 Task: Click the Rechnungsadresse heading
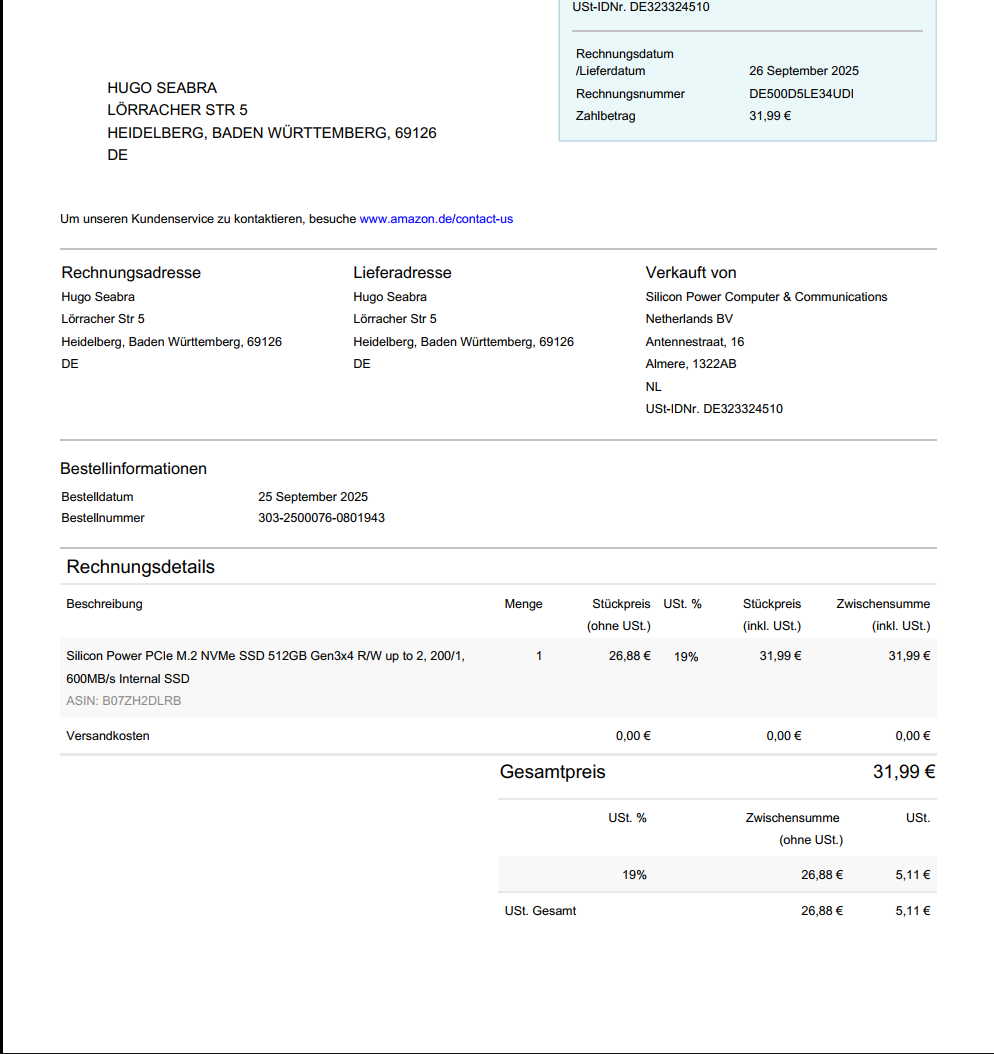pos(131,273)
